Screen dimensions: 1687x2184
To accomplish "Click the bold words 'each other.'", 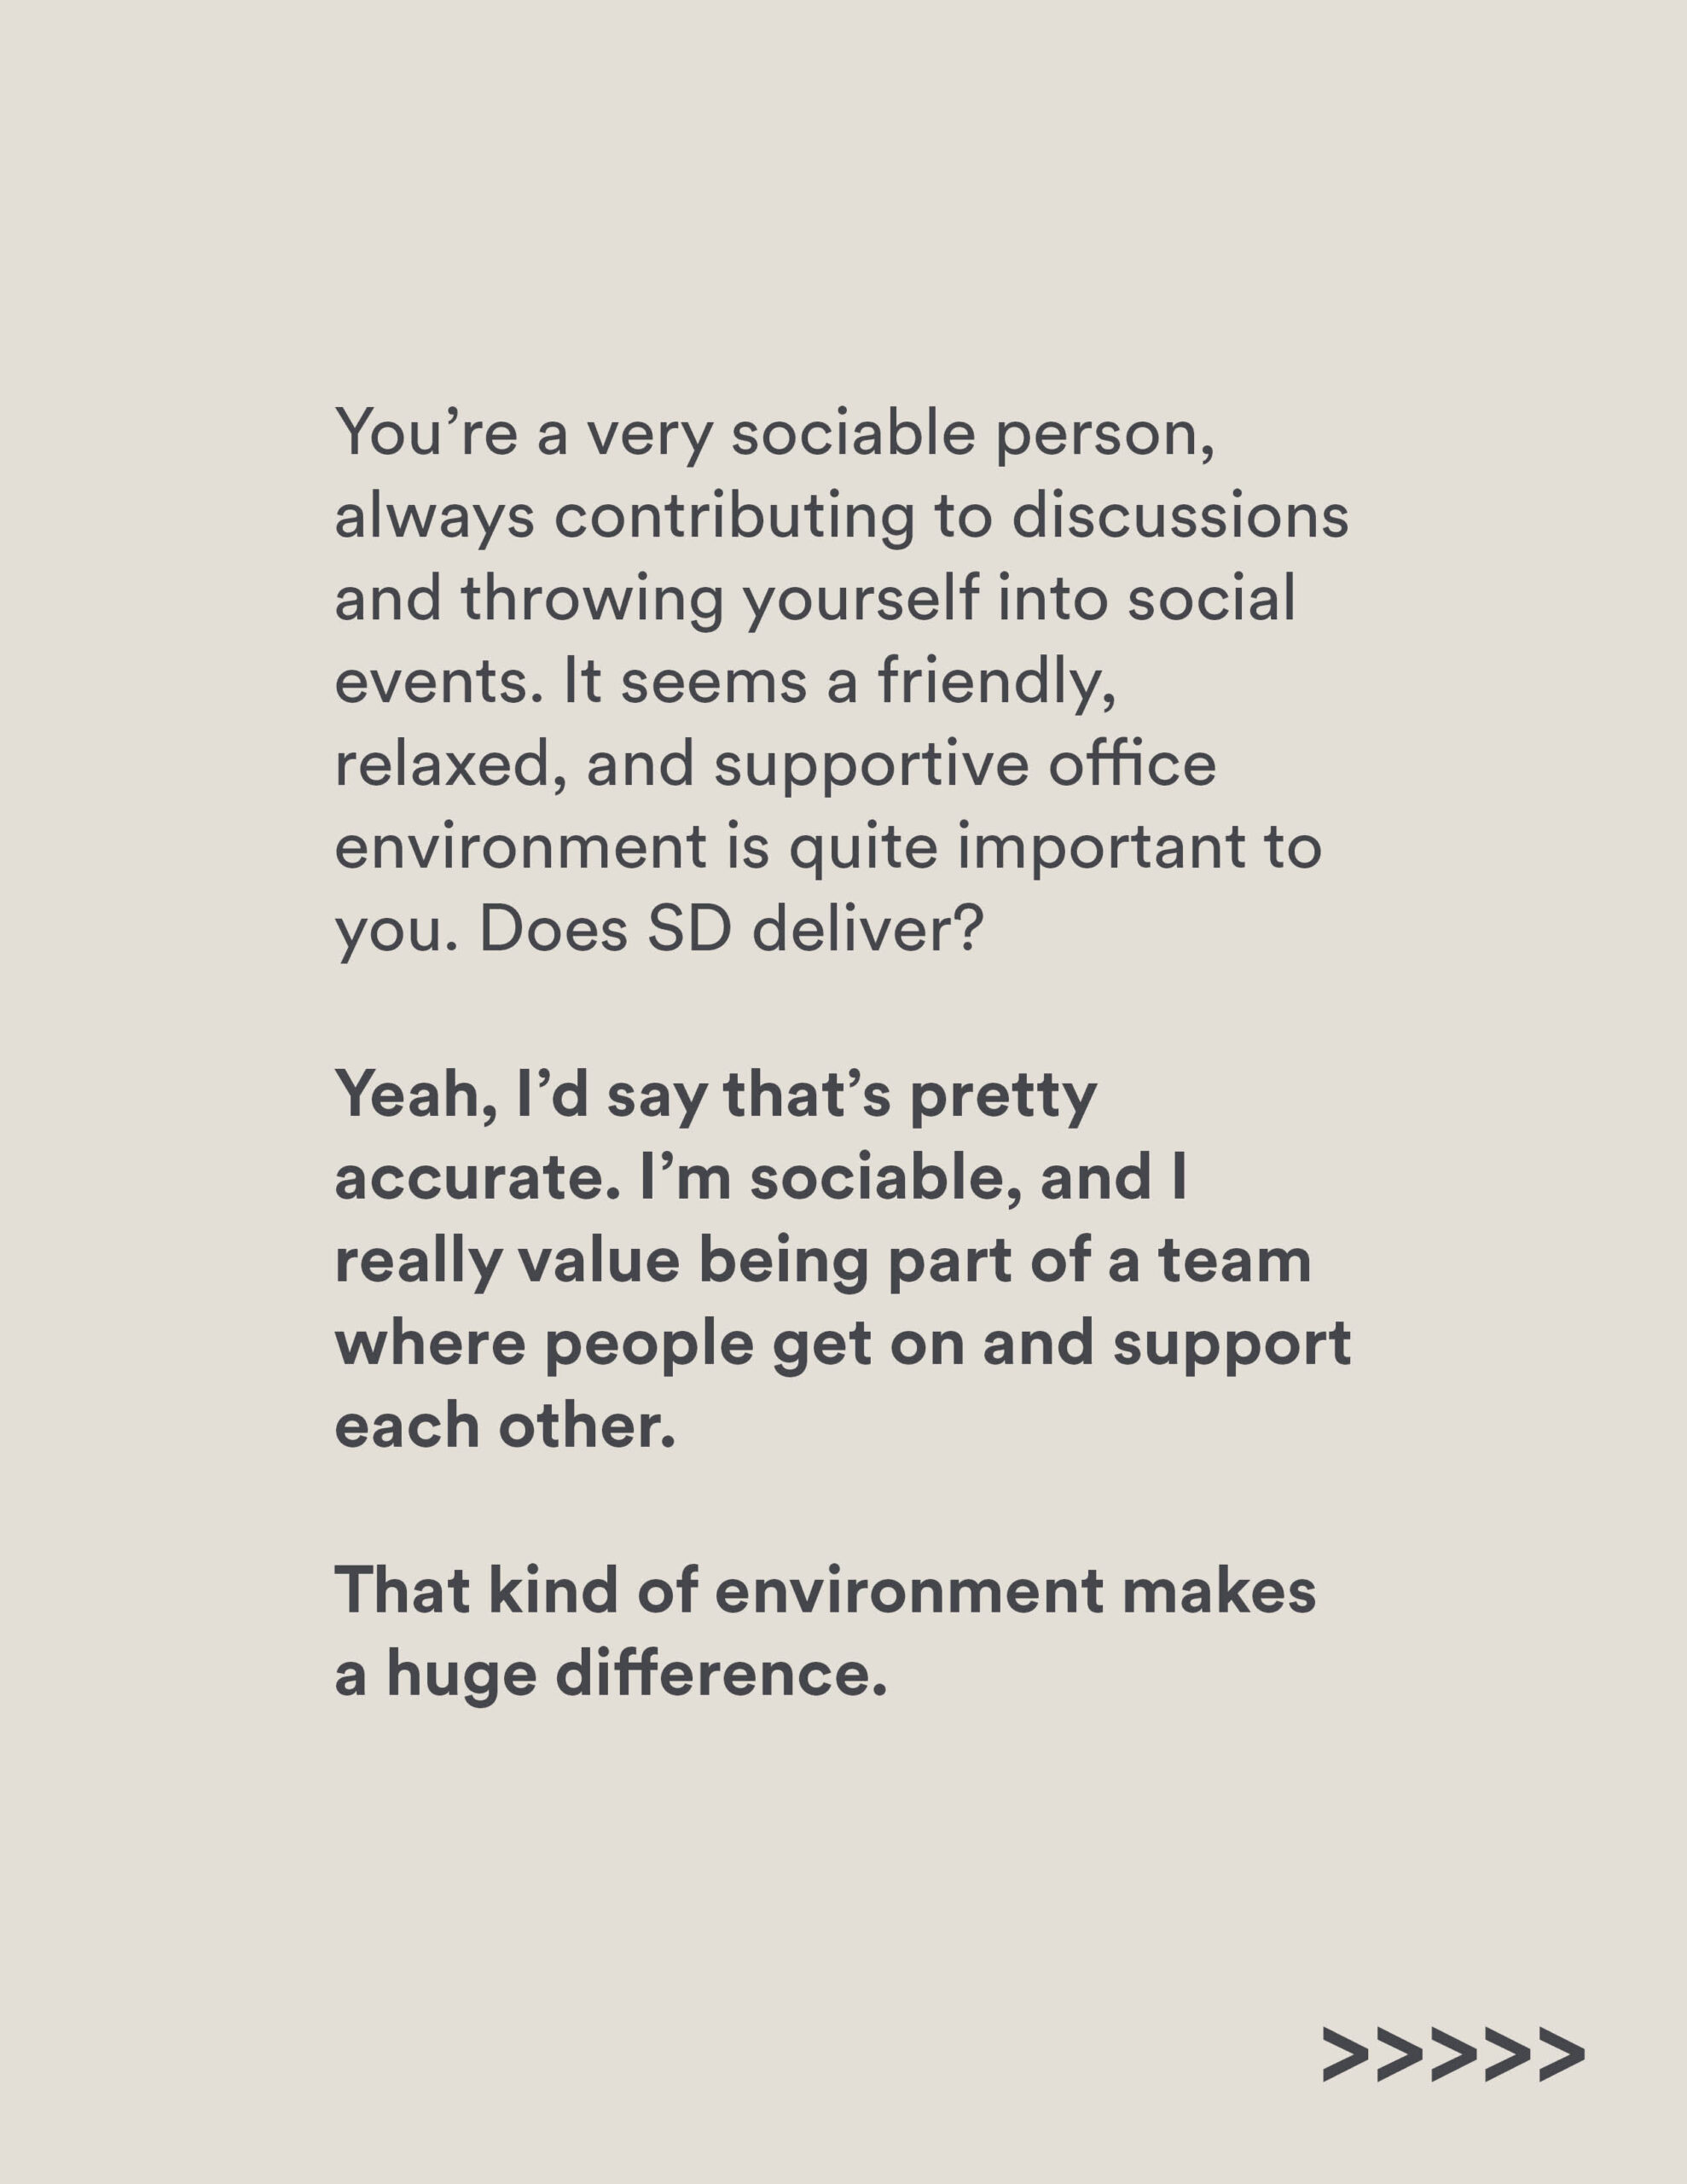I will point(505,1426).
